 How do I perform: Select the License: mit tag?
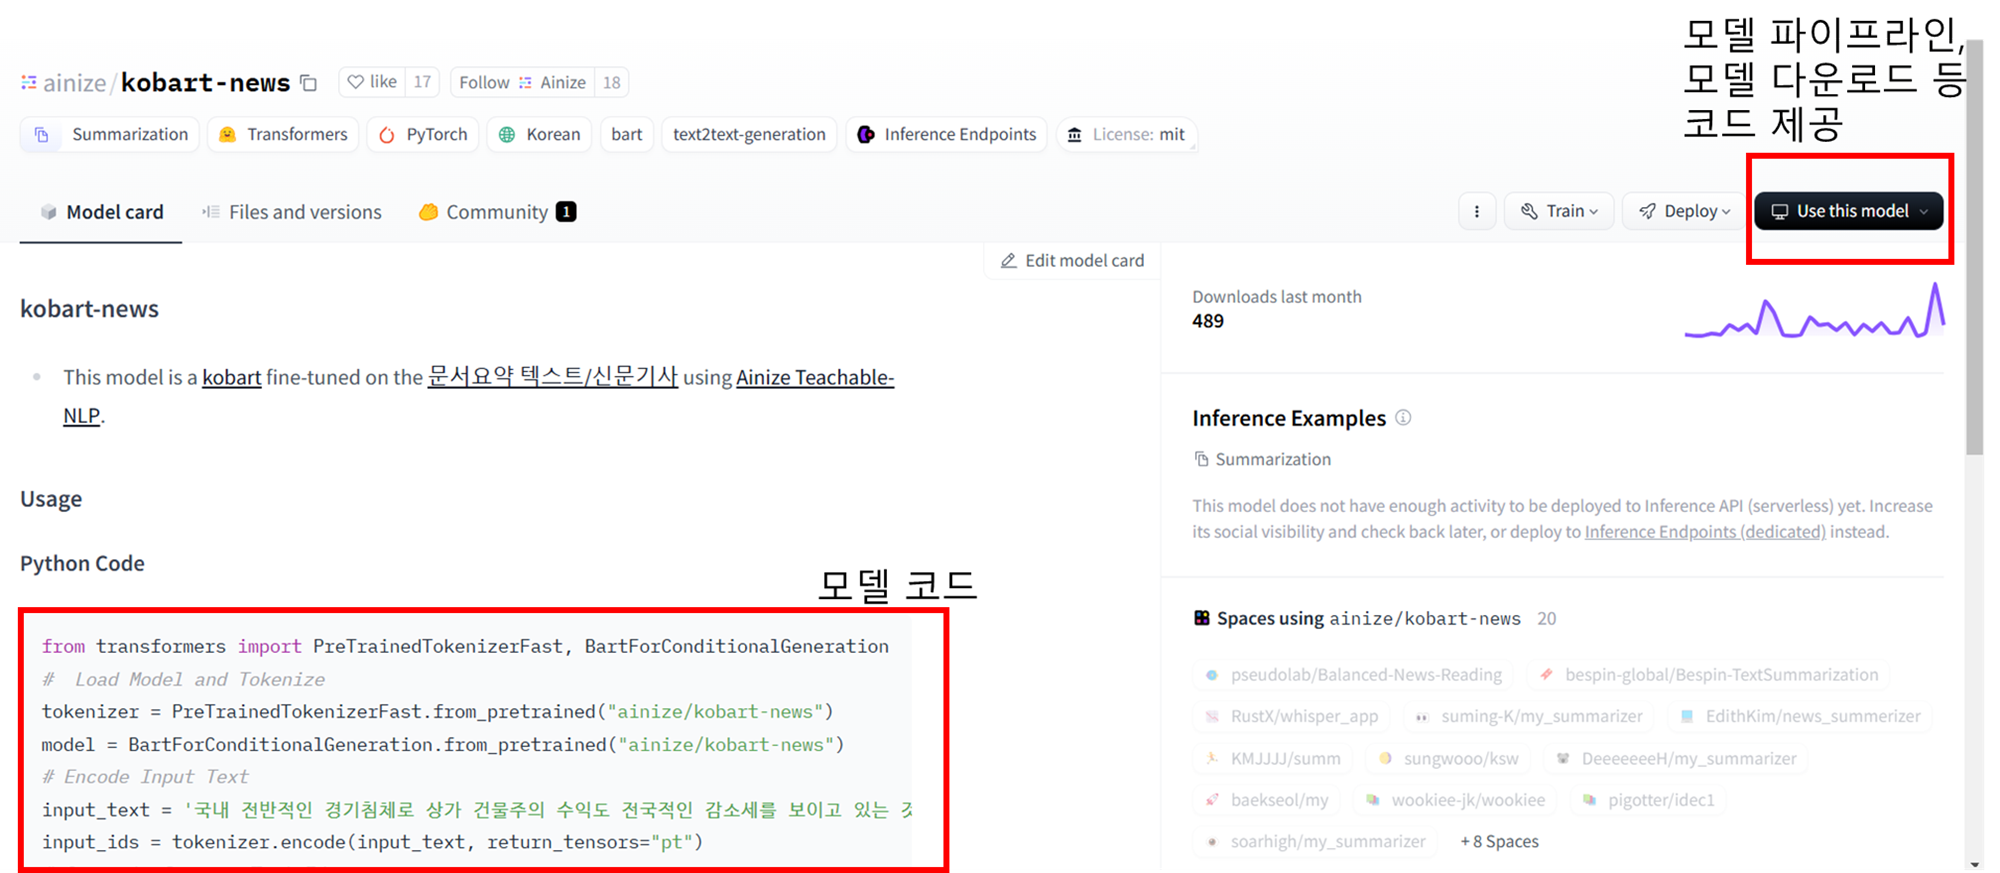point(1126,134)
